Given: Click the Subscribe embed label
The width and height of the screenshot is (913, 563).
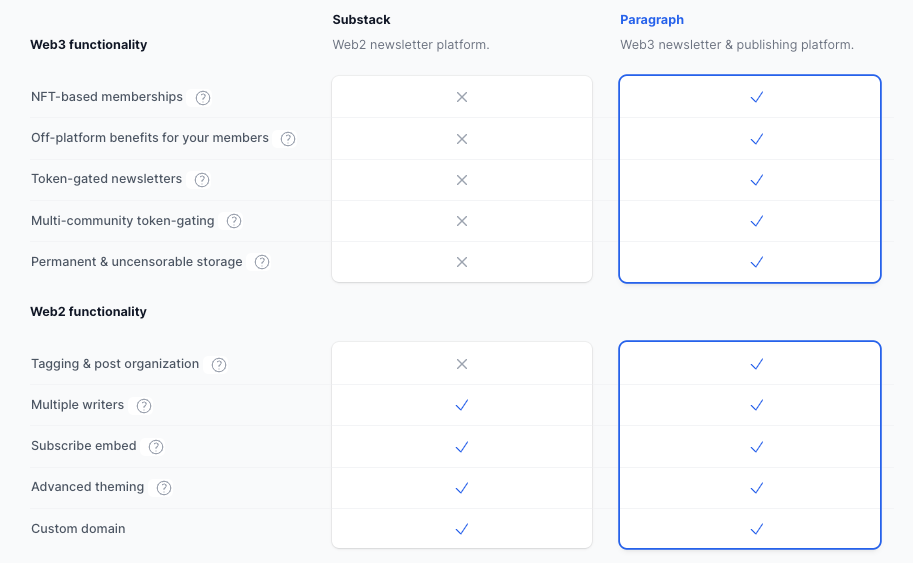Looking at the screenshot, I should (x=83, y=446).
